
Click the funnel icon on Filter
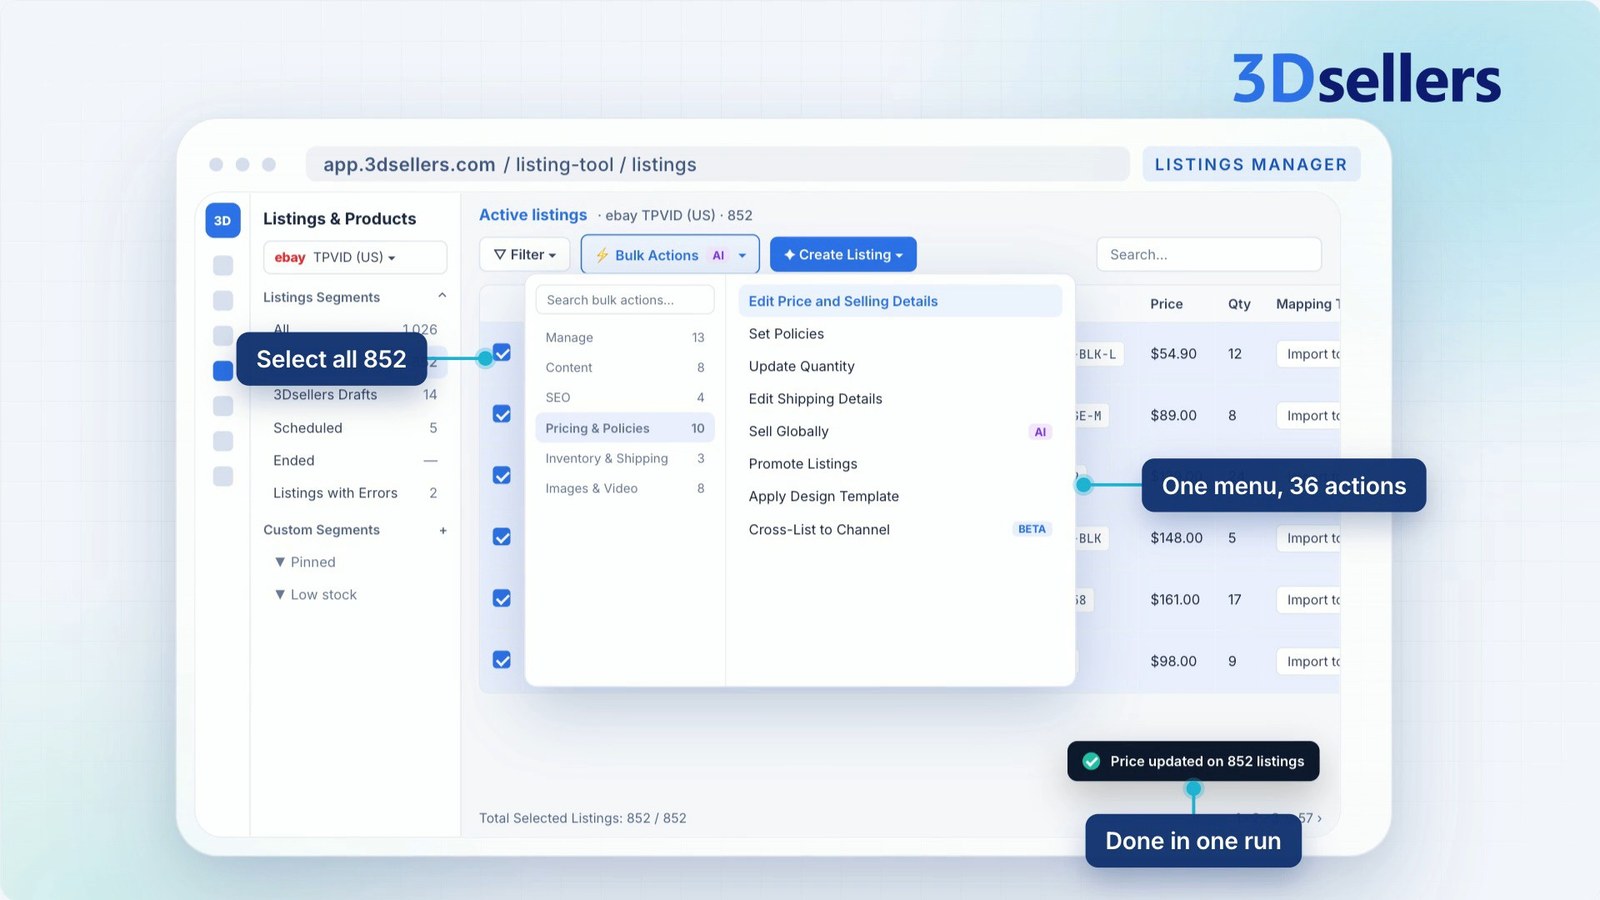pos(500,255)
